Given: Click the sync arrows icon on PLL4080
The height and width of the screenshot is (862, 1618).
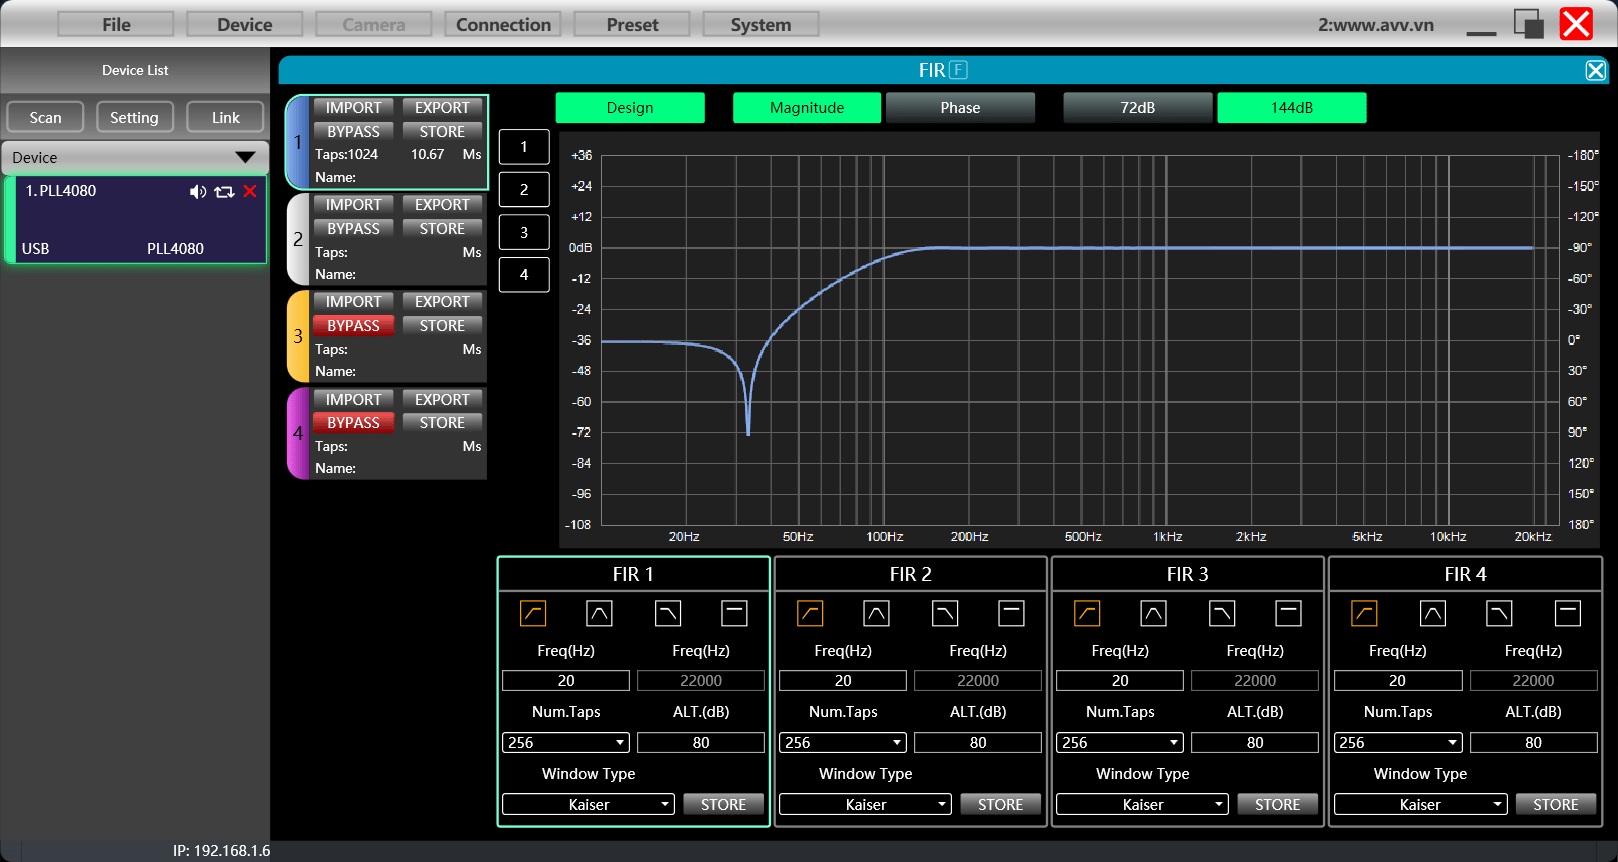Looking at the screenshot, I should pos(224,192).
